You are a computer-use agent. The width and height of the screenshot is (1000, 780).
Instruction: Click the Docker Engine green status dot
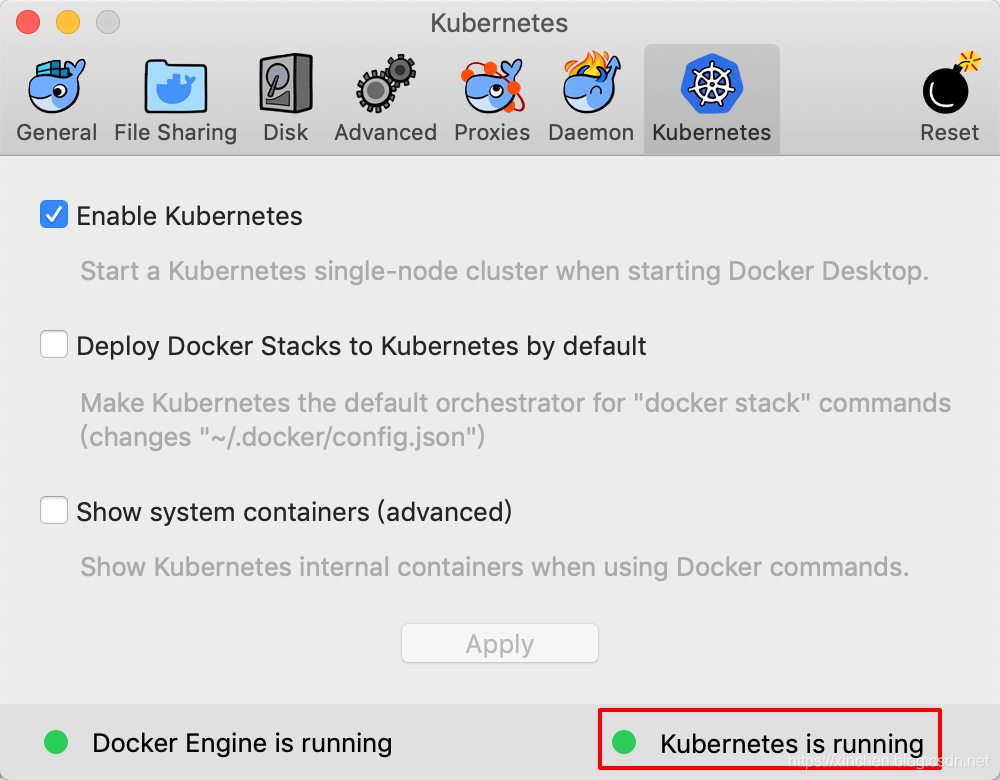[x=56, y=742]
